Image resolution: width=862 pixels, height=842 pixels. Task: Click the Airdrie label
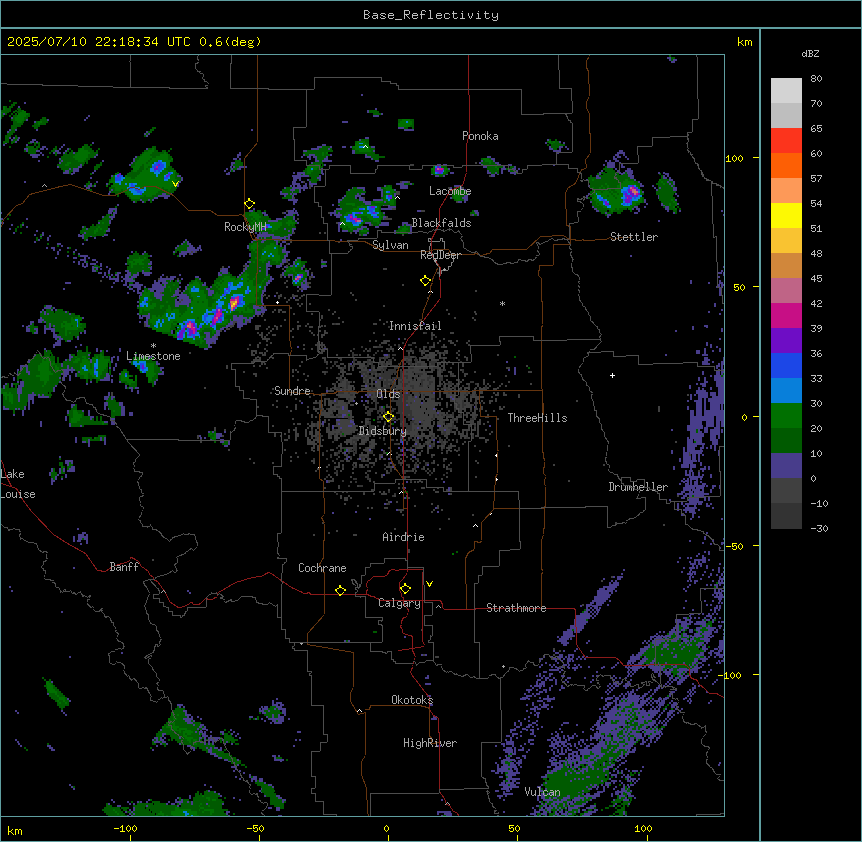(x=403, y=537)
